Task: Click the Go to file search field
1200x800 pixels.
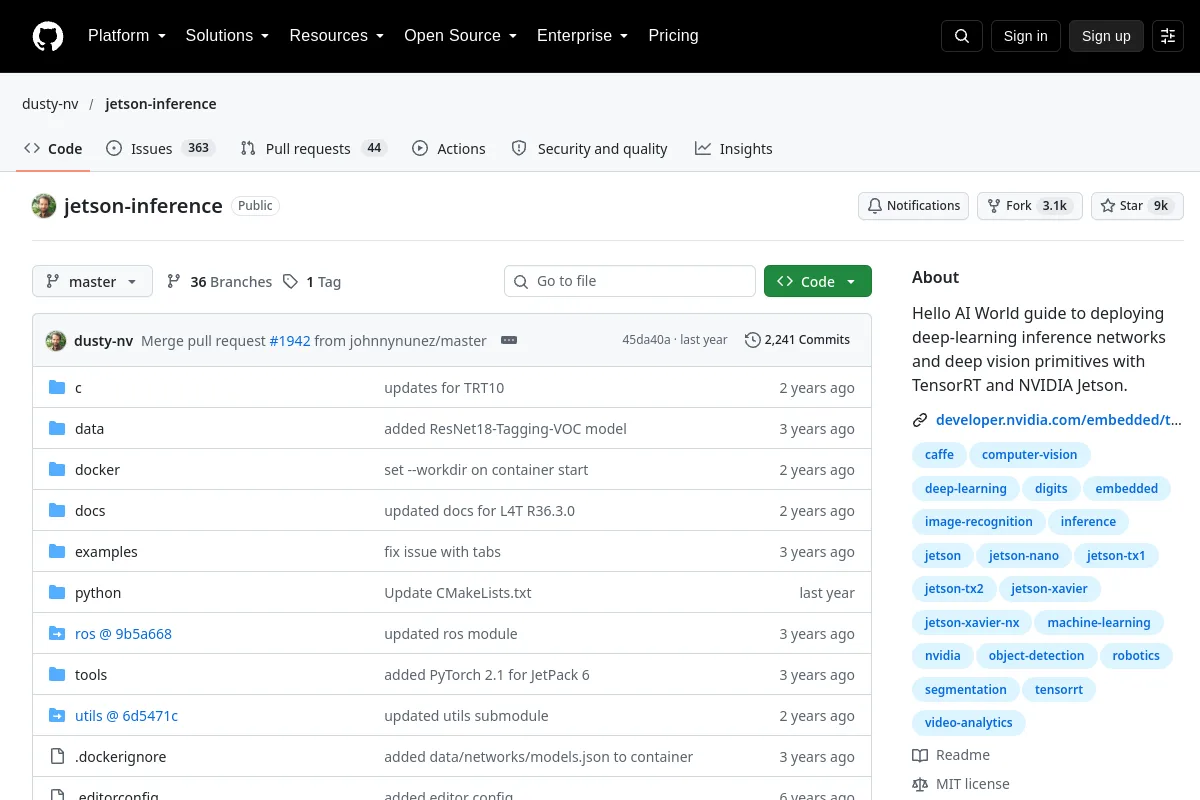Action: [630, 282]
